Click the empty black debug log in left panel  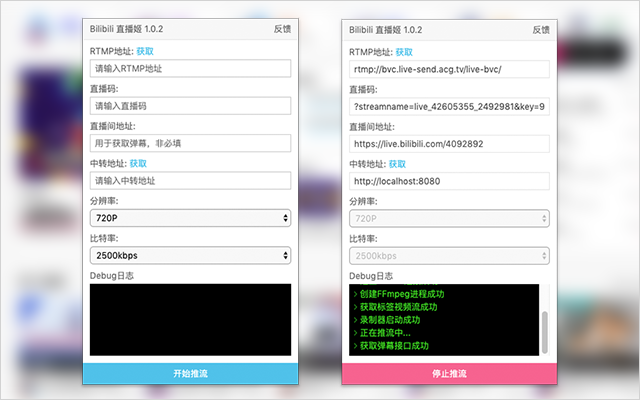[190, 320]
